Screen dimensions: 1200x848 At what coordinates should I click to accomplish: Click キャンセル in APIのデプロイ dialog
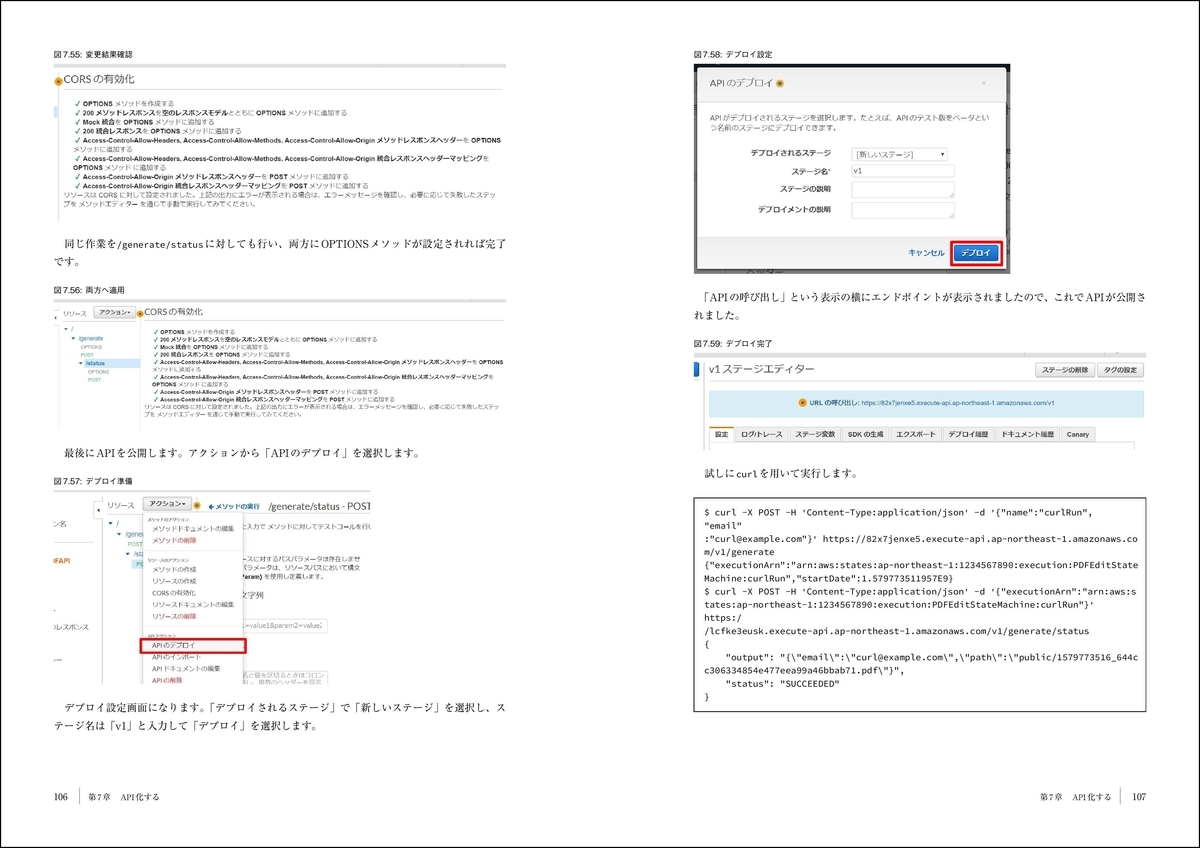pos(926,253)
